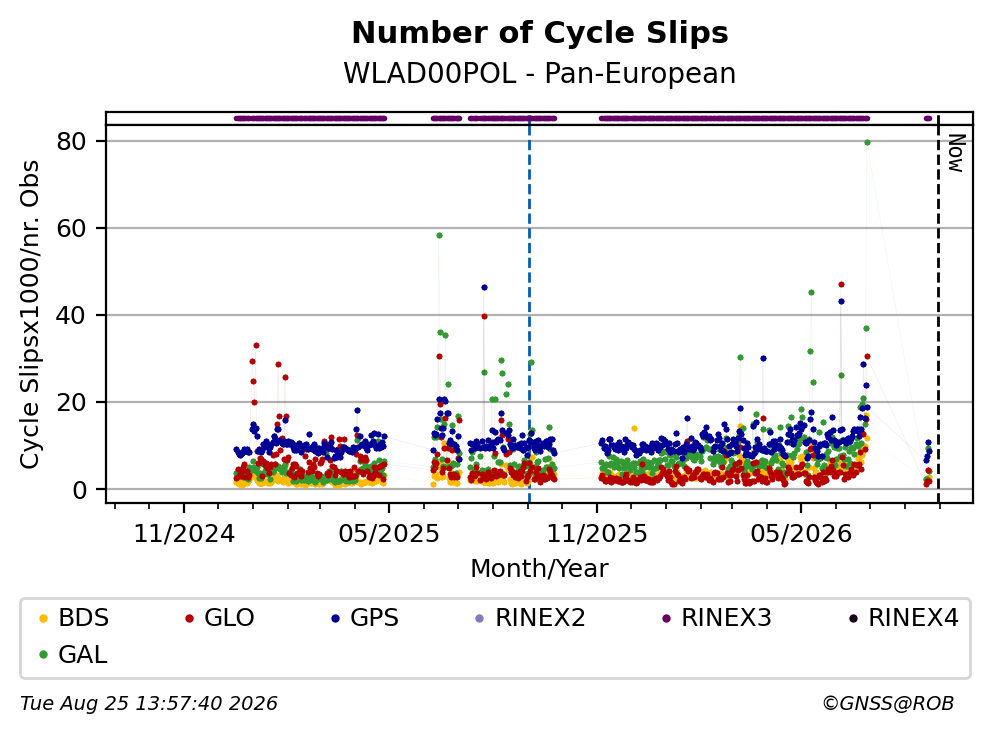The width and height of the screenshot is (993, 734).
Task: Click the y-axis tick label 40
Action: 71,315
